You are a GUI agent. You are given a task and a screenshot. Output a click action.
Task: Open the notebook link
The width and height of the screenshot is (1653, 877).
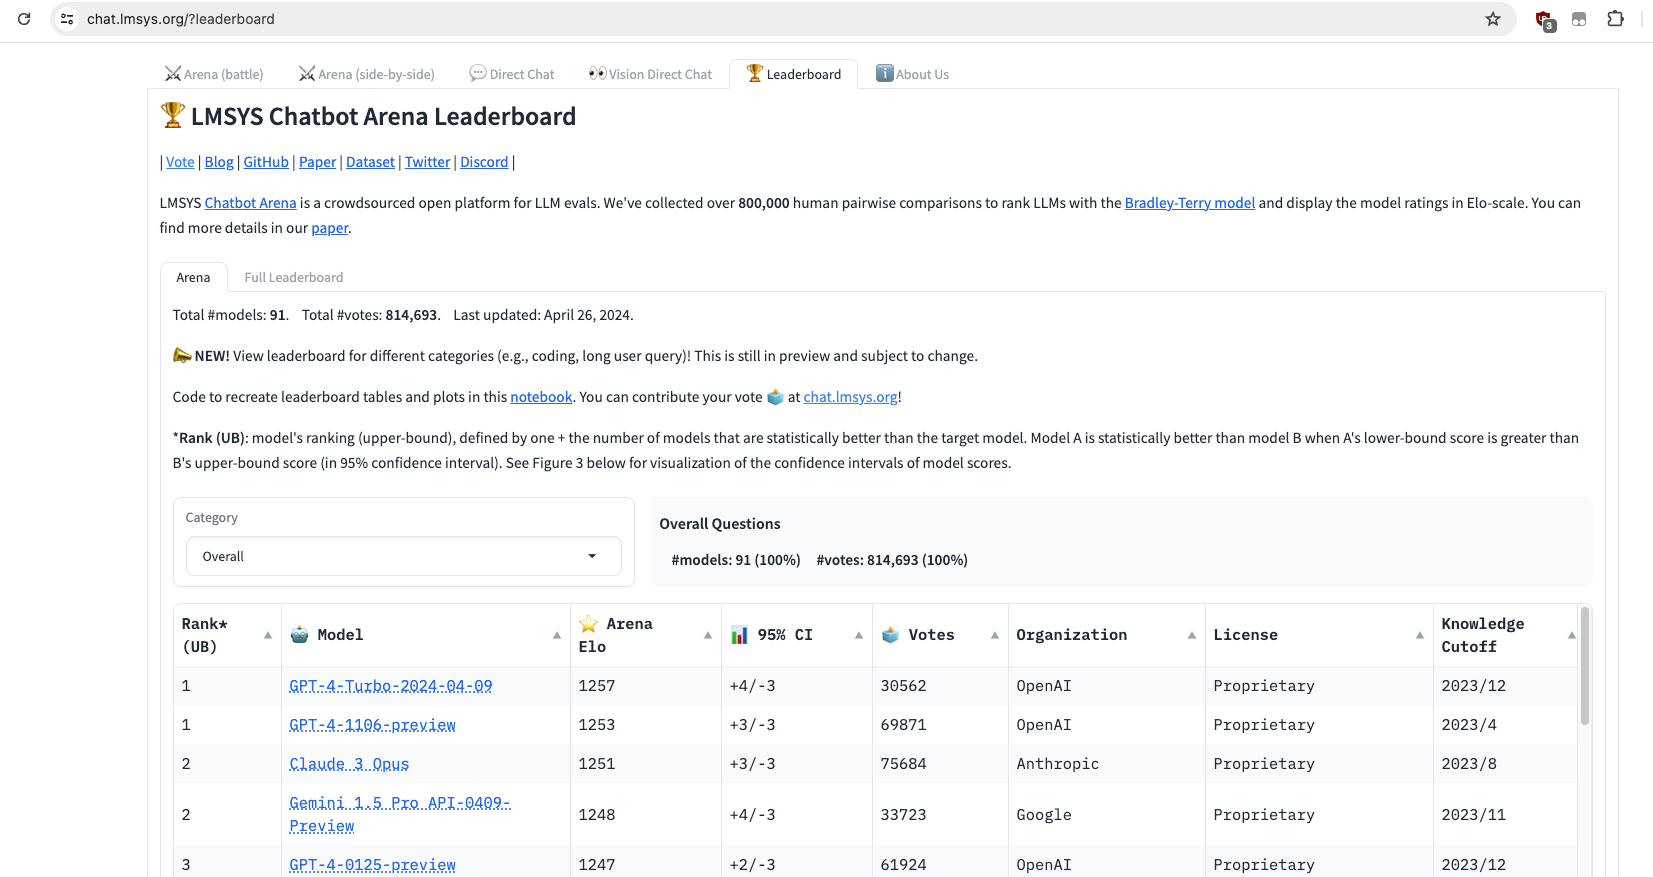click(541, 397)
